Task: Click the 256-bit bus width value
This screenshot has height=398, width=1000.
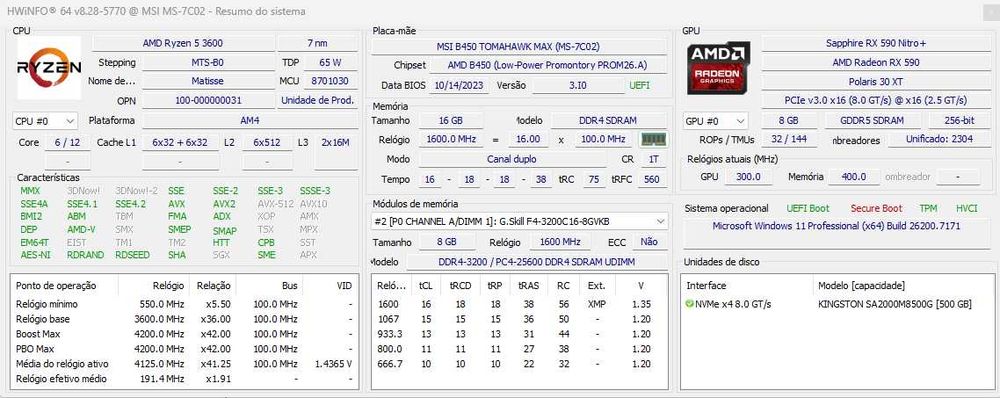Action: click(959, 121)
